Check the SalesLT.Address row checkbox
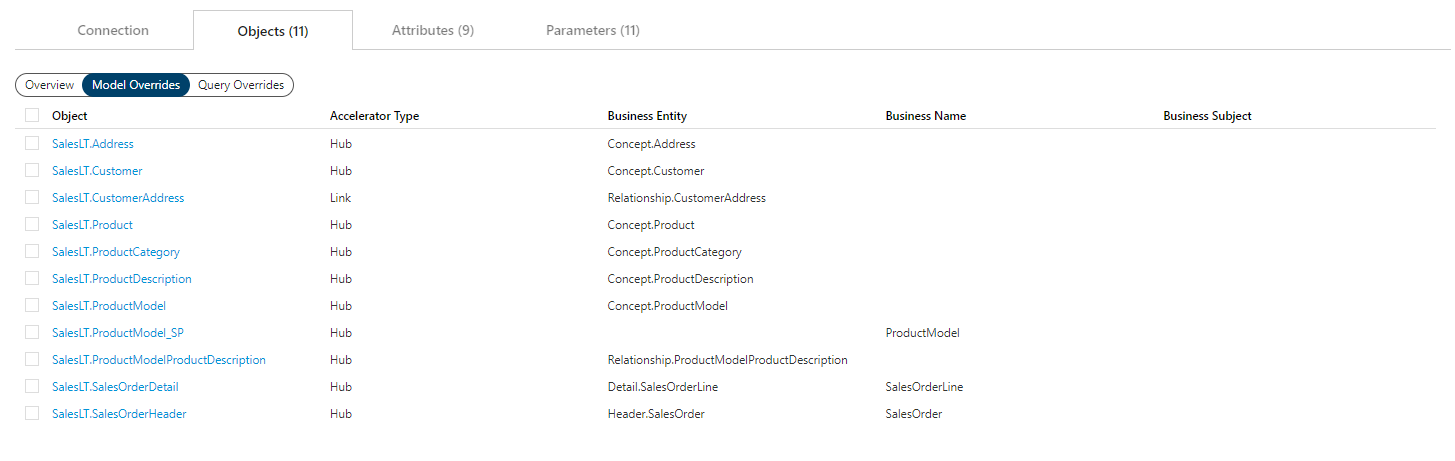 pos(32,144)
